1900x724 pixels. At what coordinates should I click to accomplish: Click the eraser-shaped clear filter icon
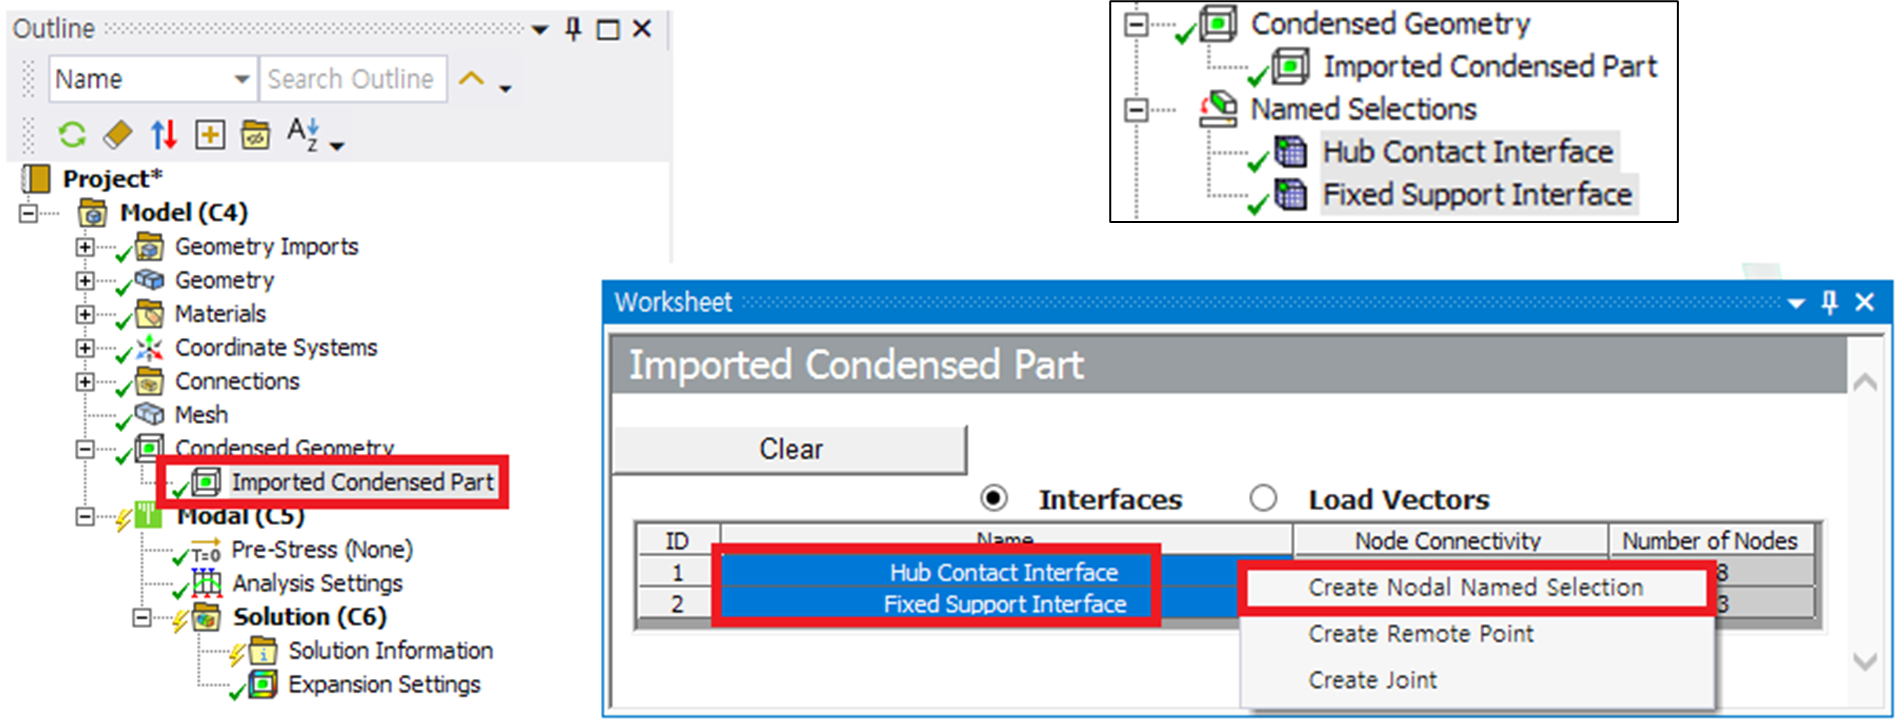(118, 134)
